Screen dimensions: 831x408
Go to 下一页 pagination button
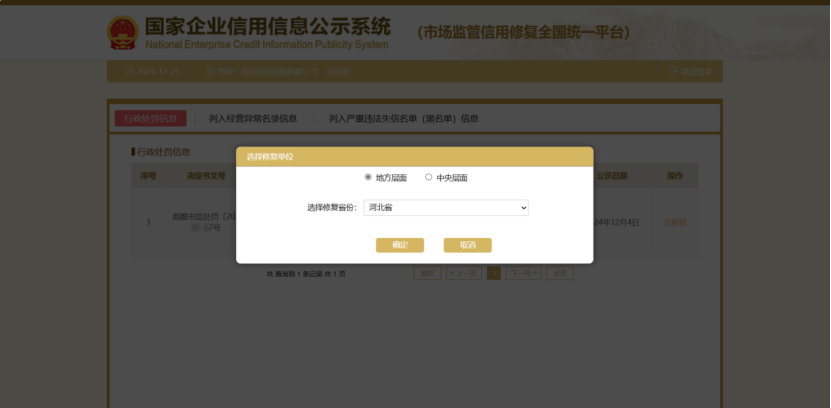(523, 273)
